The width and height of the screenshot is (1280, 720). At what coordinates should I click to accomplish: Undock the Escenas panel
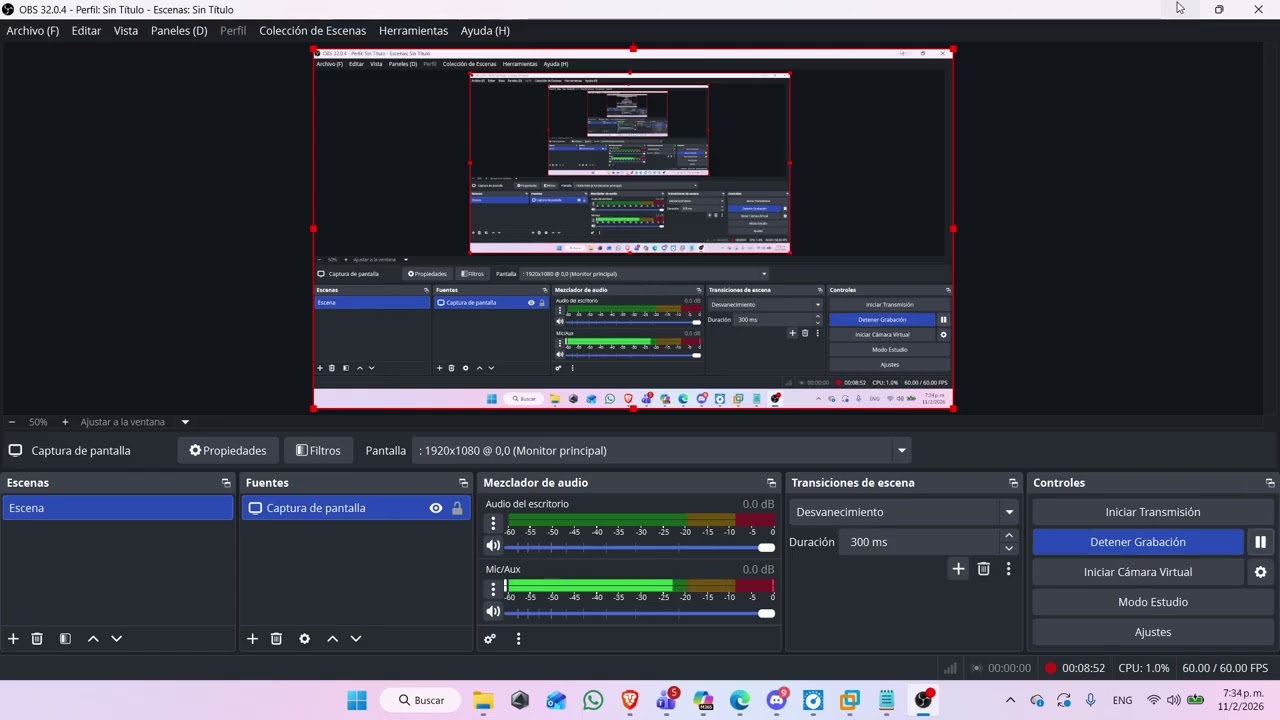coord(226,483)
